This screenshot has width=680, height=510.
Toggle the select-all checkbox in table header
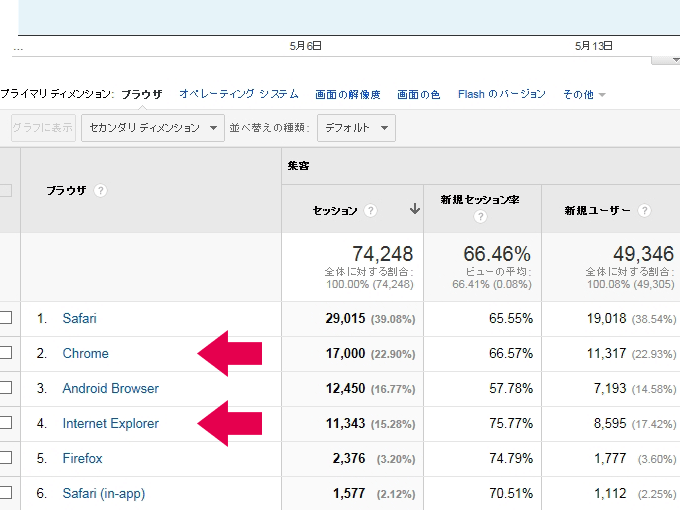5,190
